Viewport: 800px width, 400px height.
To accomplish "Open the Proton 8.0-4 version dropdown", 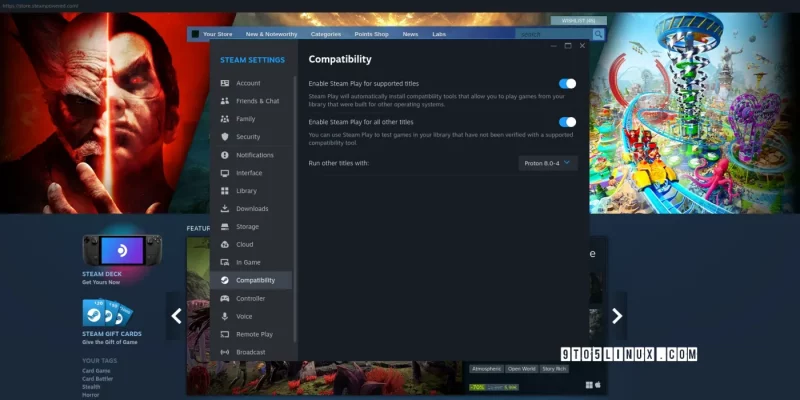I will 548,163.
